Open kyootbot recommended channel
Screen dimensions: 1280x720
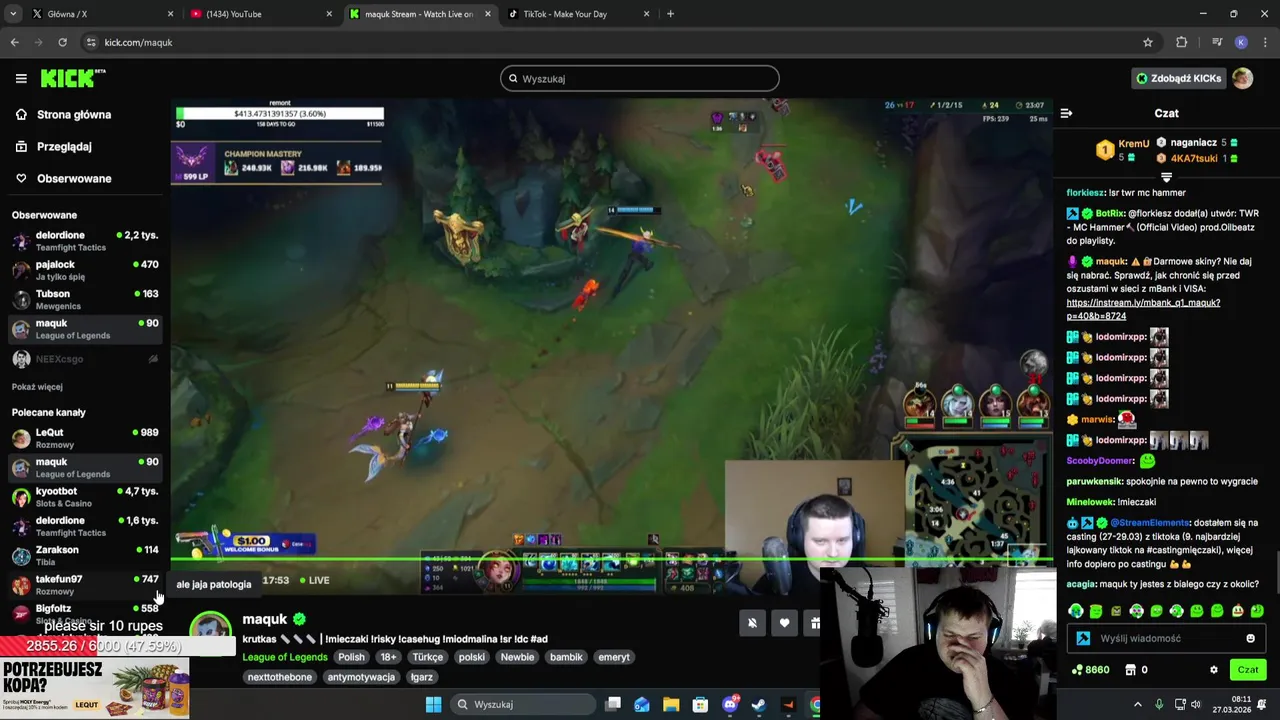point(85,497)
